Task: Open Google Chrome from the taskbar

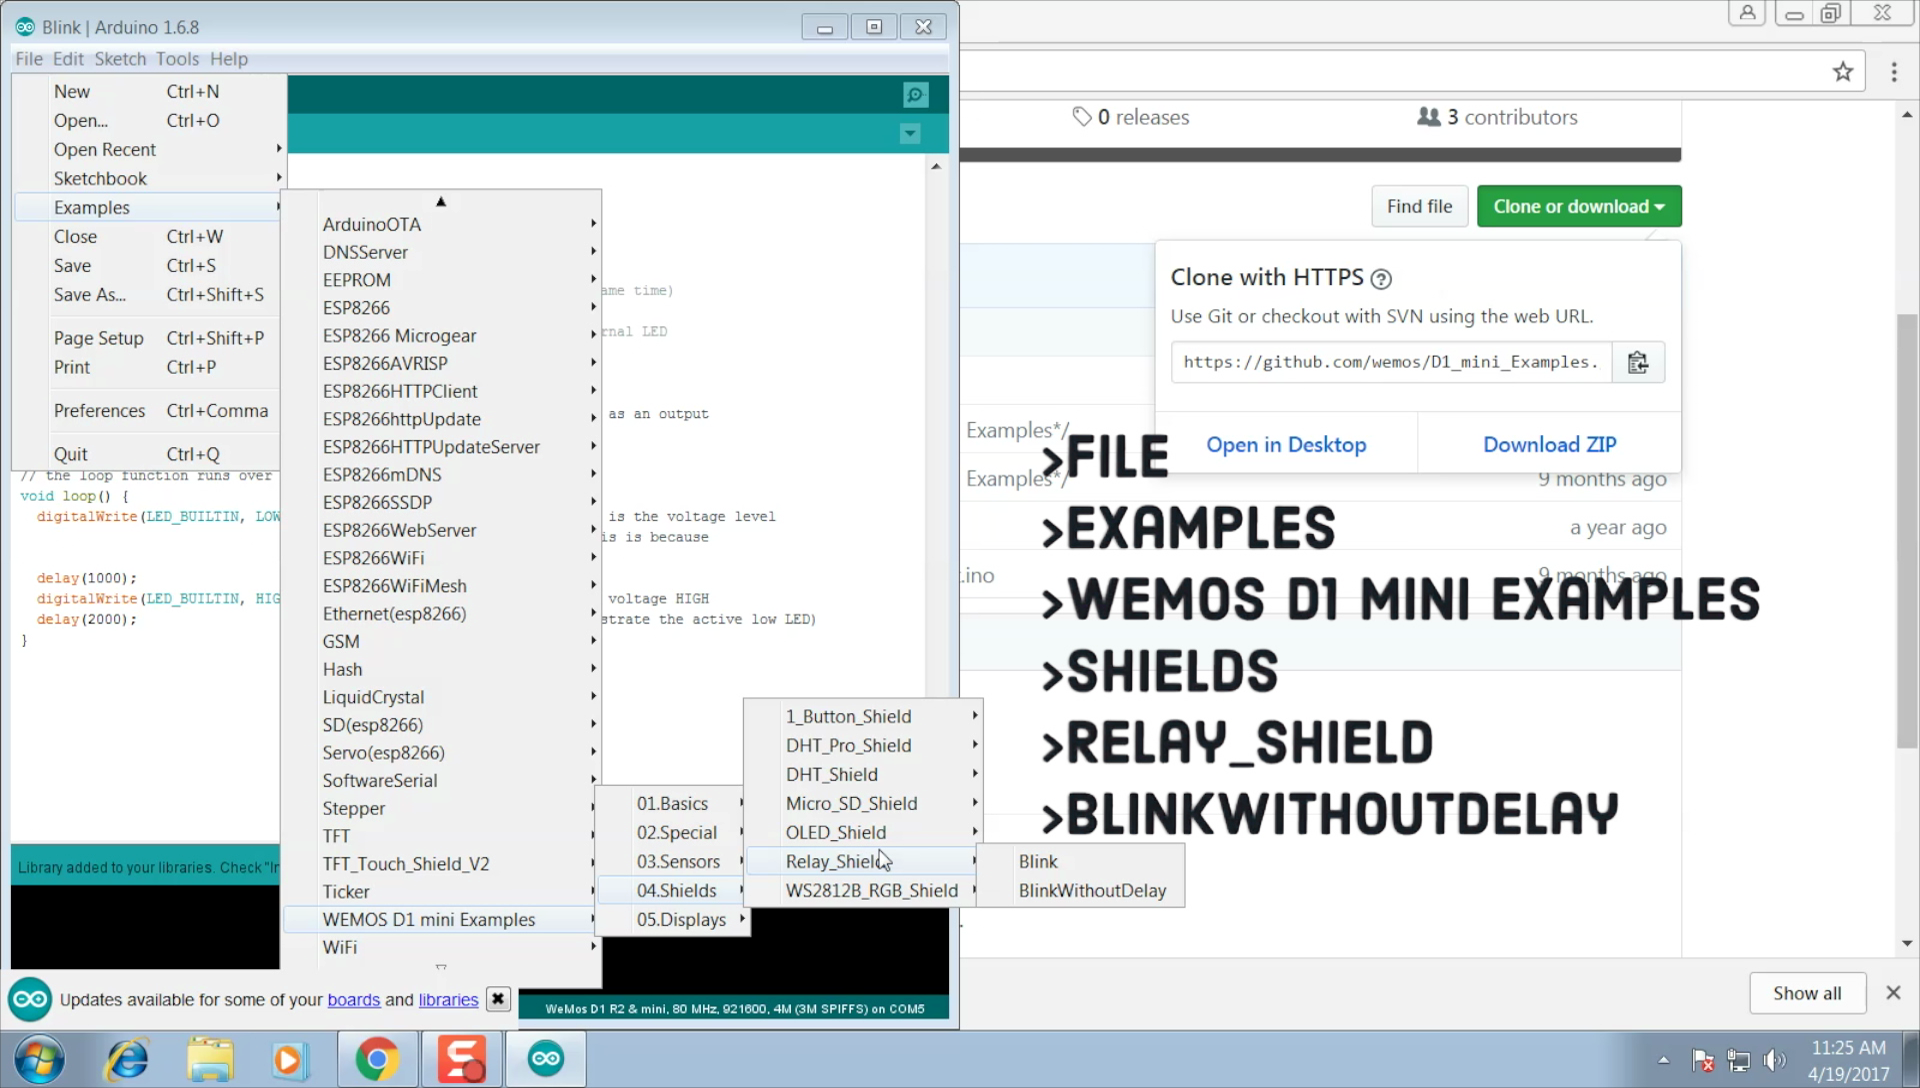Action: [x=377, y=1059]
